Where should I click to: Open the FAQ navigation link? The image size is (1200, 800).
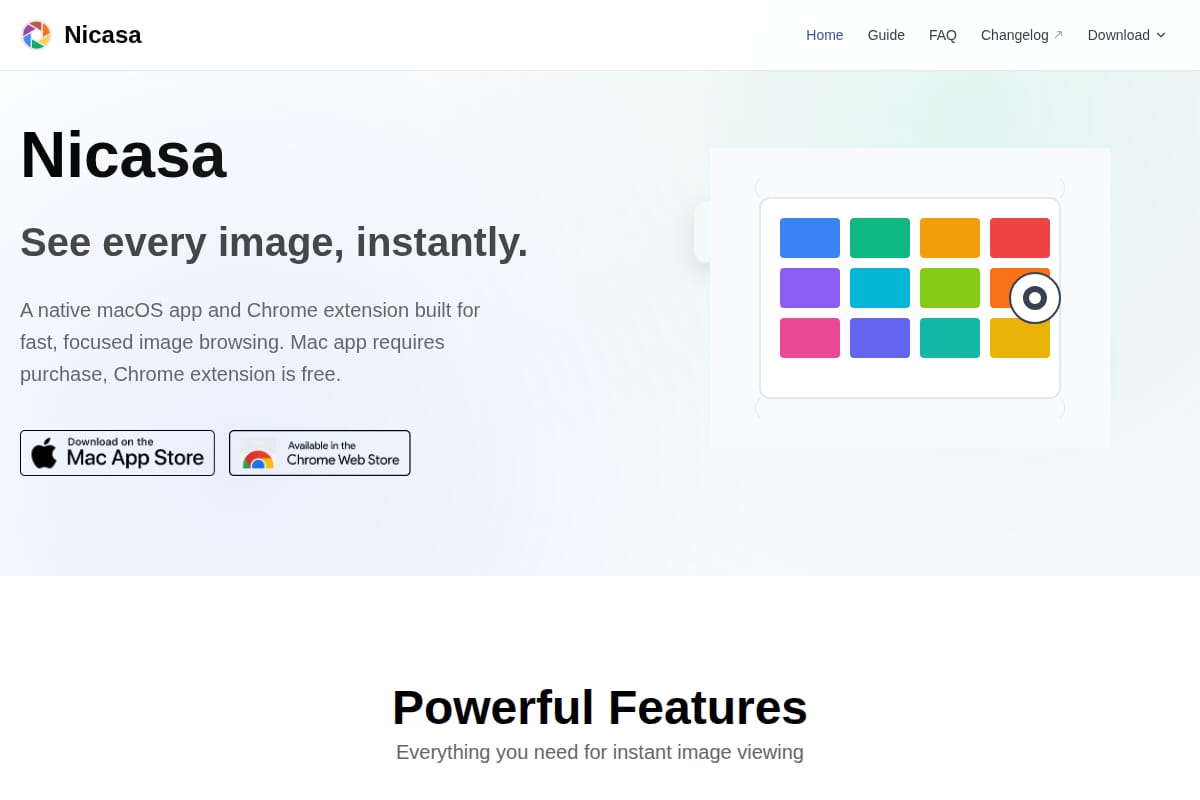pos(943,35)
